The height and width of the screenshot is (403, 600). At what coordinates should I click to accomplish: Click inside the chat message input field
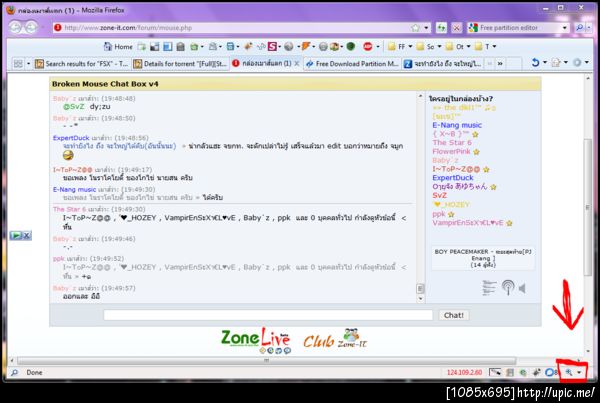268,315
